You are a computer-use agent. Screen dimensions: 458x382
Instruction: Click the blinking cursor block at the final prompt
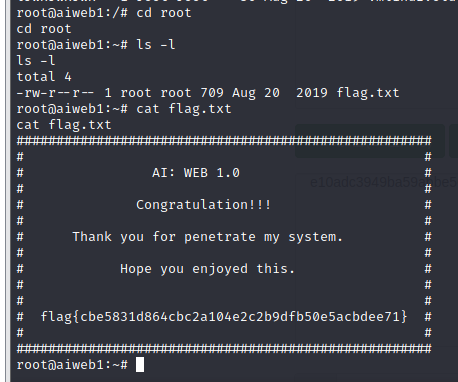(x=140, y=364)
